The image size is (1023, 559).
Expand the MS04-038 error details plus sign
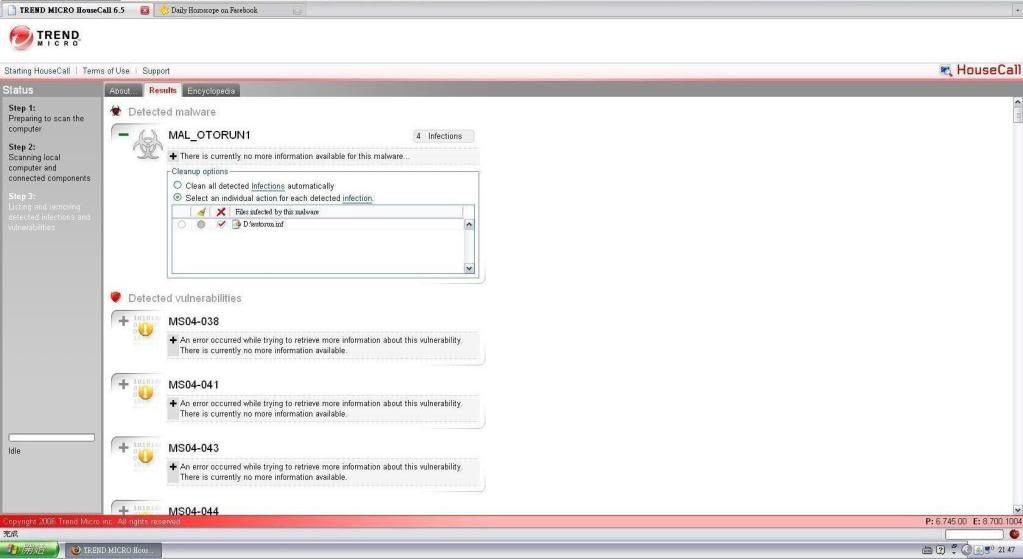pos(173,340)
